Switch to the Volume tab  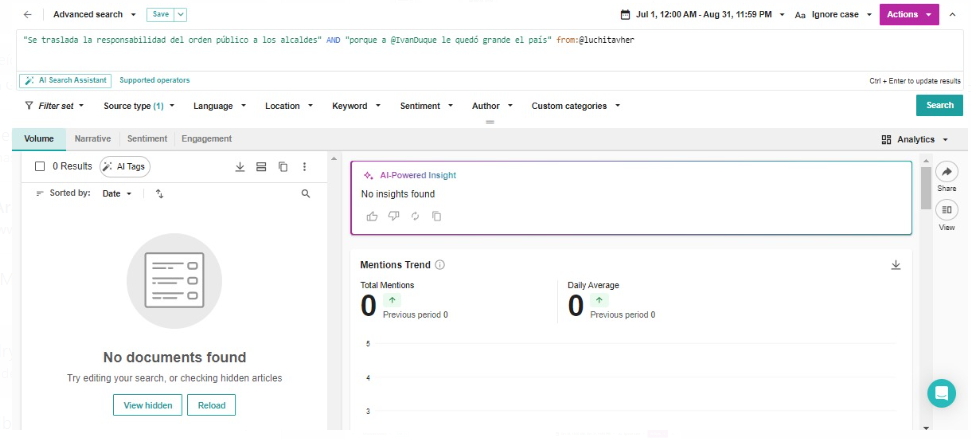point(39,139)
